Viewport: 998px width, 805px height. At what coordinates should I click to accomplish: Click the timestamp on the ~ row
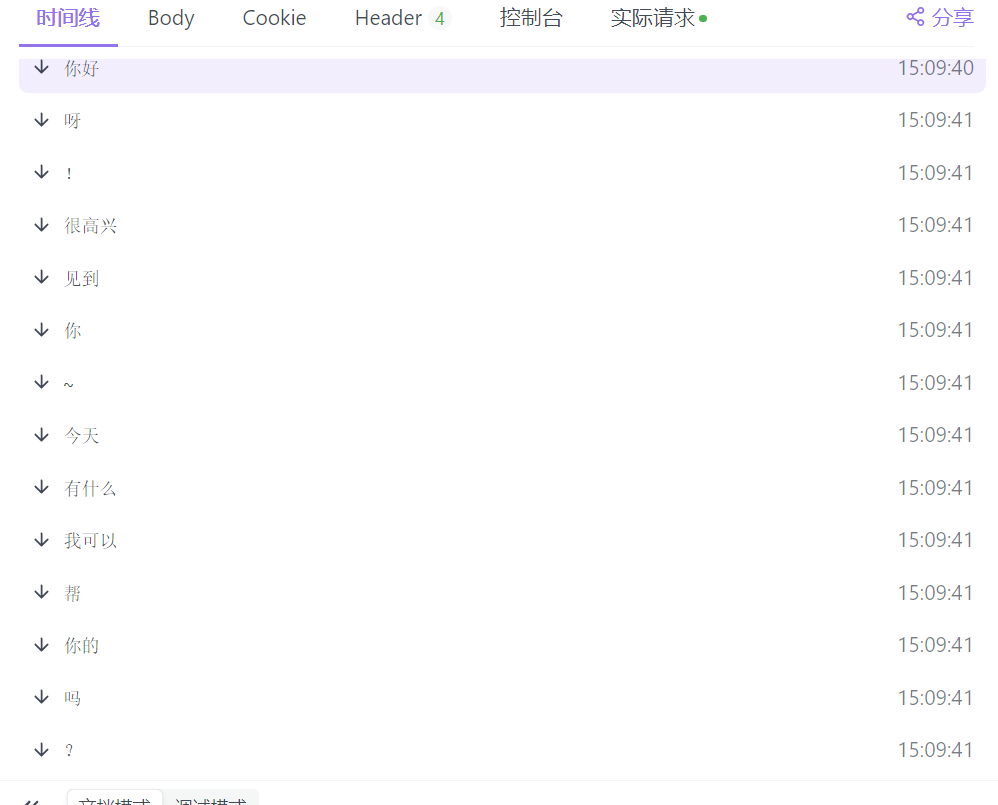coord(936,382)
